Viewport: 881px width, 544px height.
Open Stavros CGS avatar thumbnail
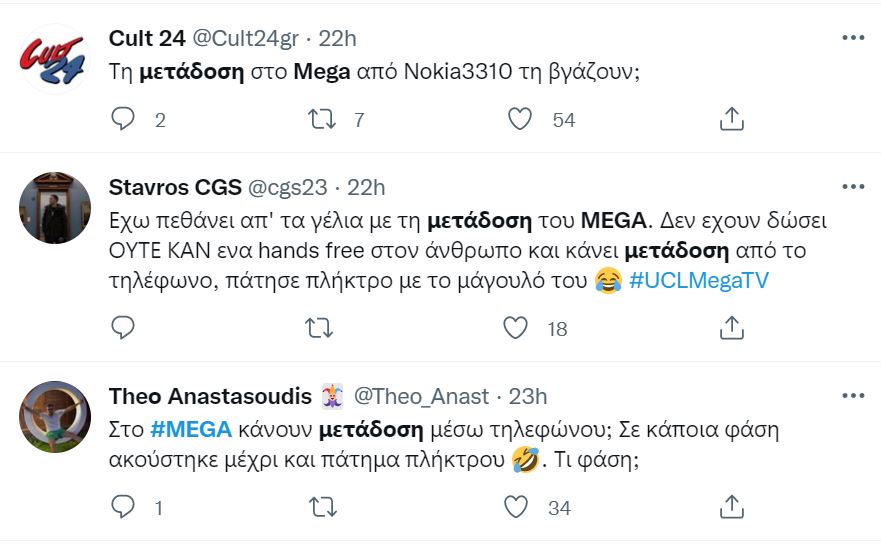click(55, 208)
